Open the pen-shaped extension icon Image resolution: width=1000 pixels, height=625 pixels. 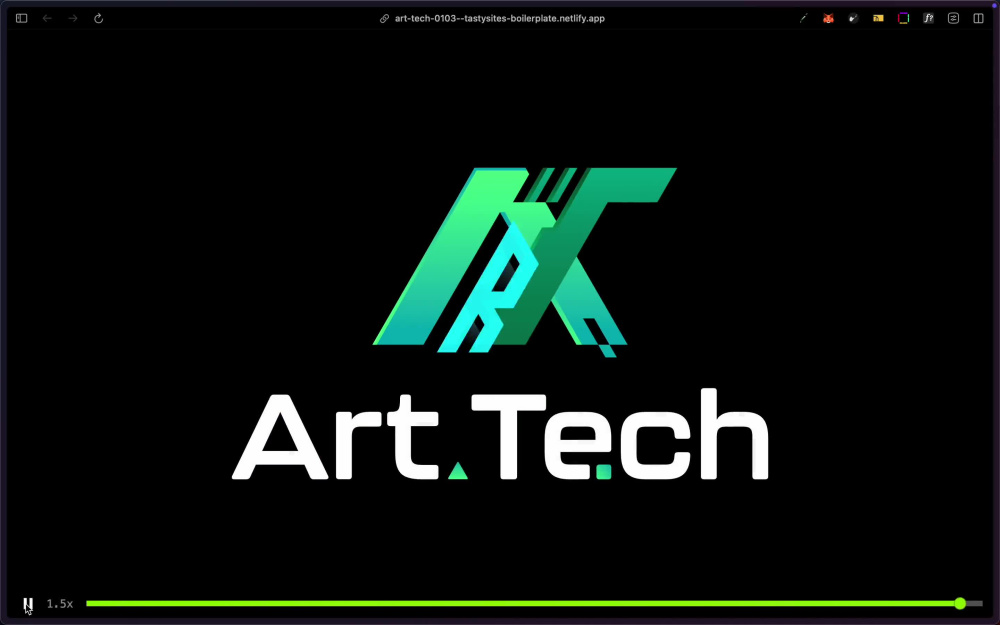804,18
